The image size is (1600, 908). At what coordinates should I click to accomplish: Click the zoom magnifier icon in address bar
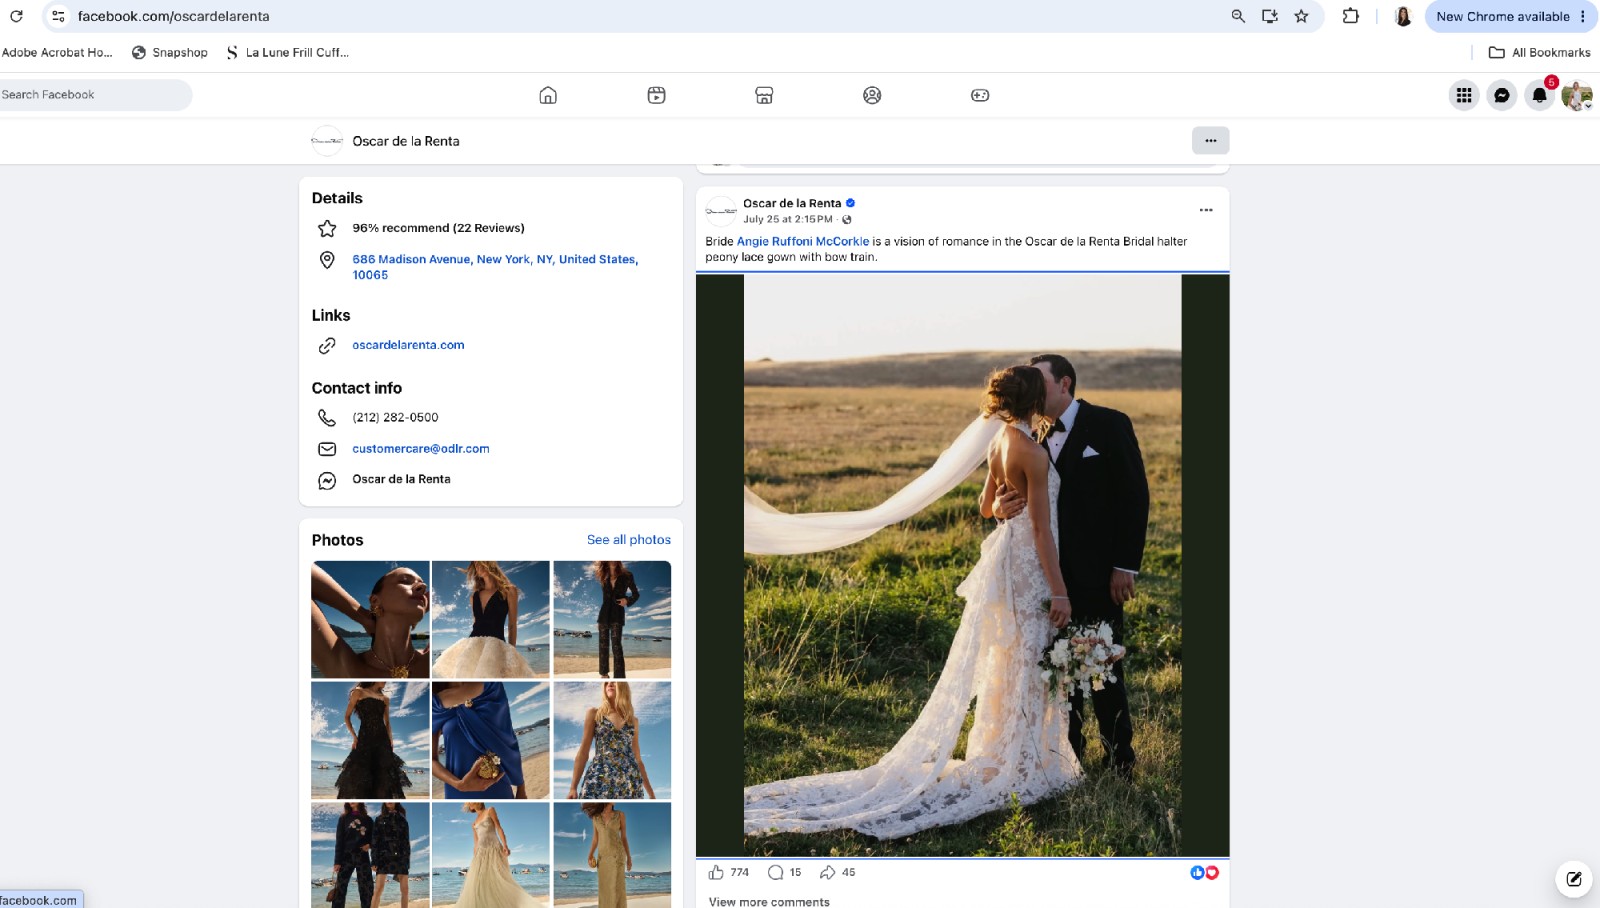(1238, 16)
